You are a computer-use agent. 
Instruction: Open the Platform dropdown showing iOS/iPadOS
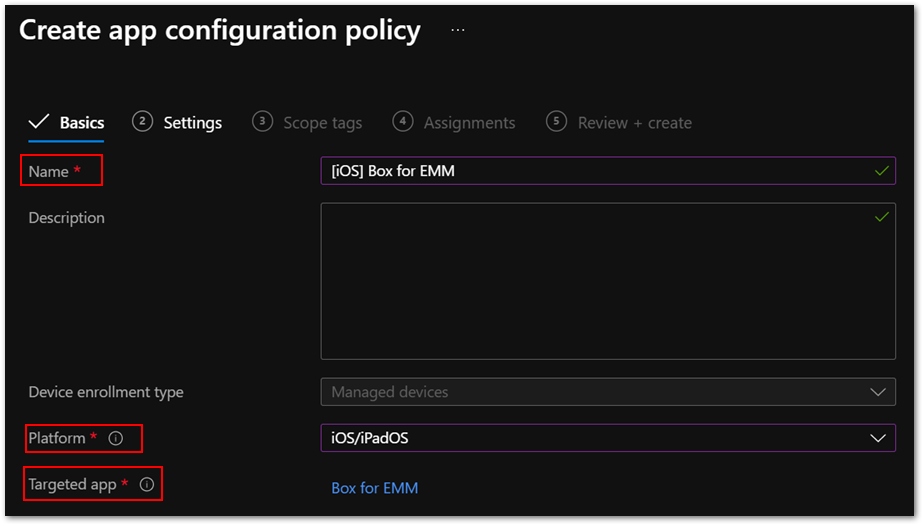(x=608, y=438)
